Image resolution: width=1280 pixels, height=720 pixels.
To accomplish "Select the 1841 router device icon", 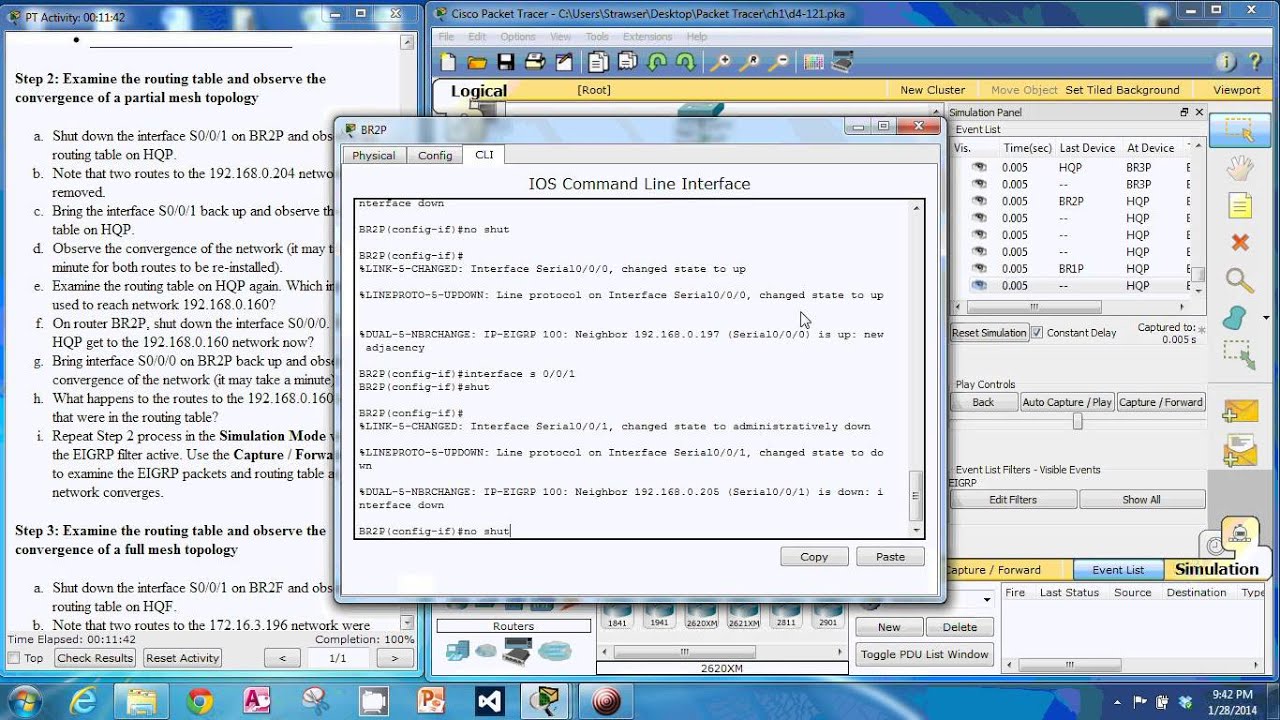I will [617, 613].
